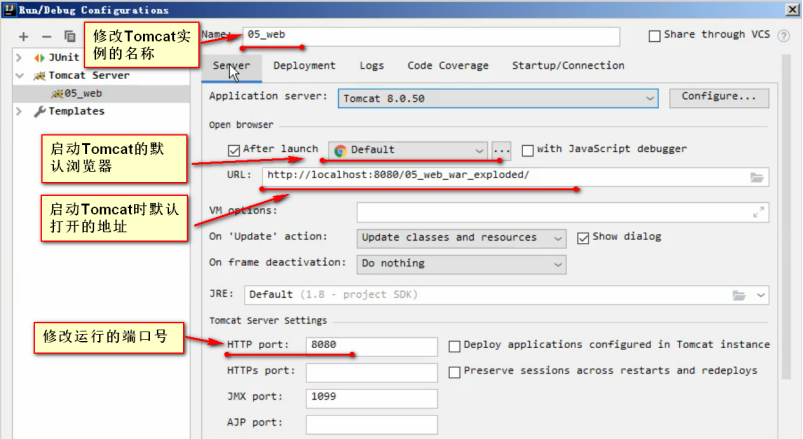Click the HTTPs port input field
Viewport: 803px width, 439px height.
[x=372, y=372]
